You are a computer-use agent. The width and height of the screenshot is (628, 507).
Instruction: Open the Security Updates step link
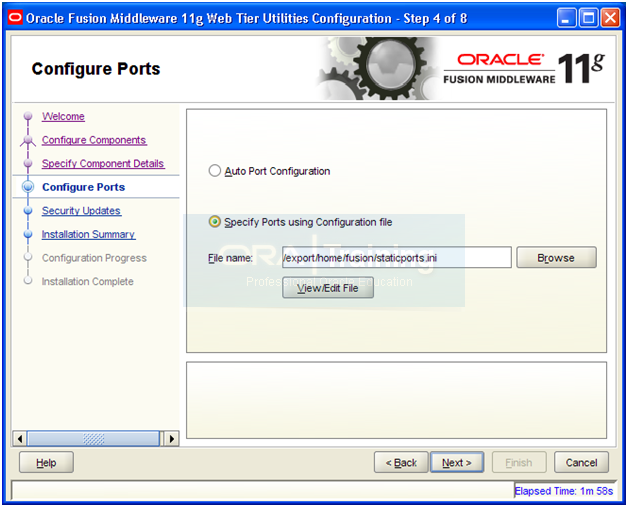tap(81, 211)
